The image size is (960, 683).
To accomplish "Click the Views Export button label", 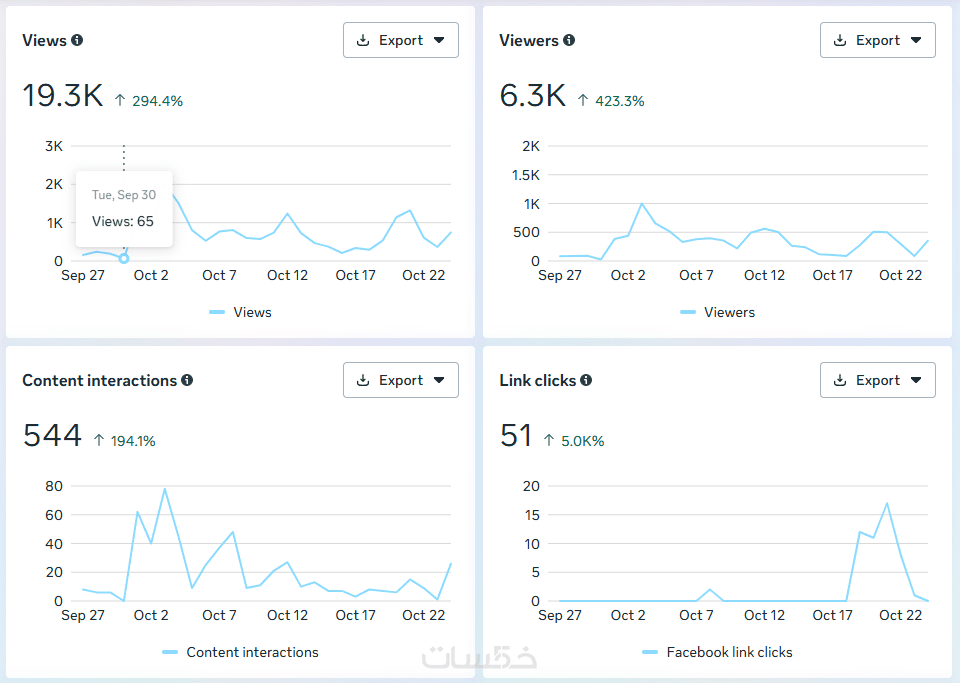I will click(x=401, y=40).
